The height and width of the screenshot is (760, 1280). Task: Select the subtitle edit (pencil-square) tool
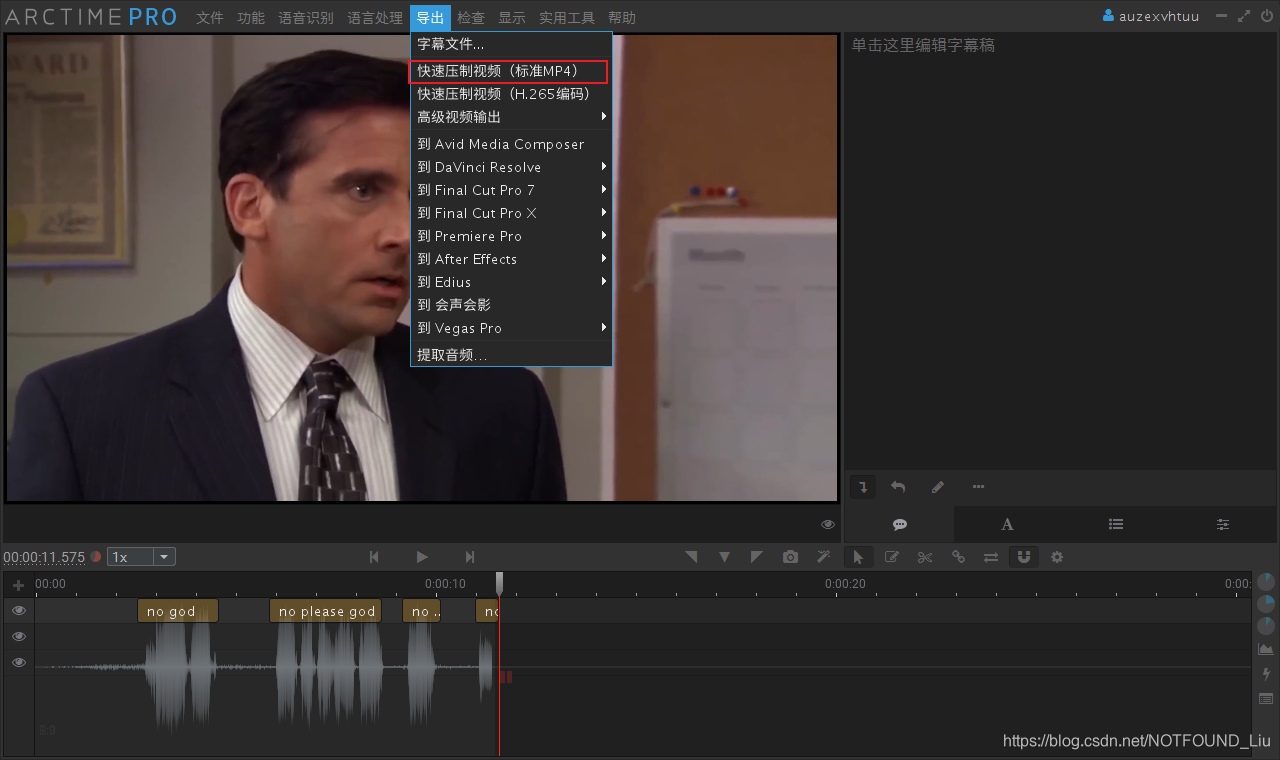click(x=892, y=557)
